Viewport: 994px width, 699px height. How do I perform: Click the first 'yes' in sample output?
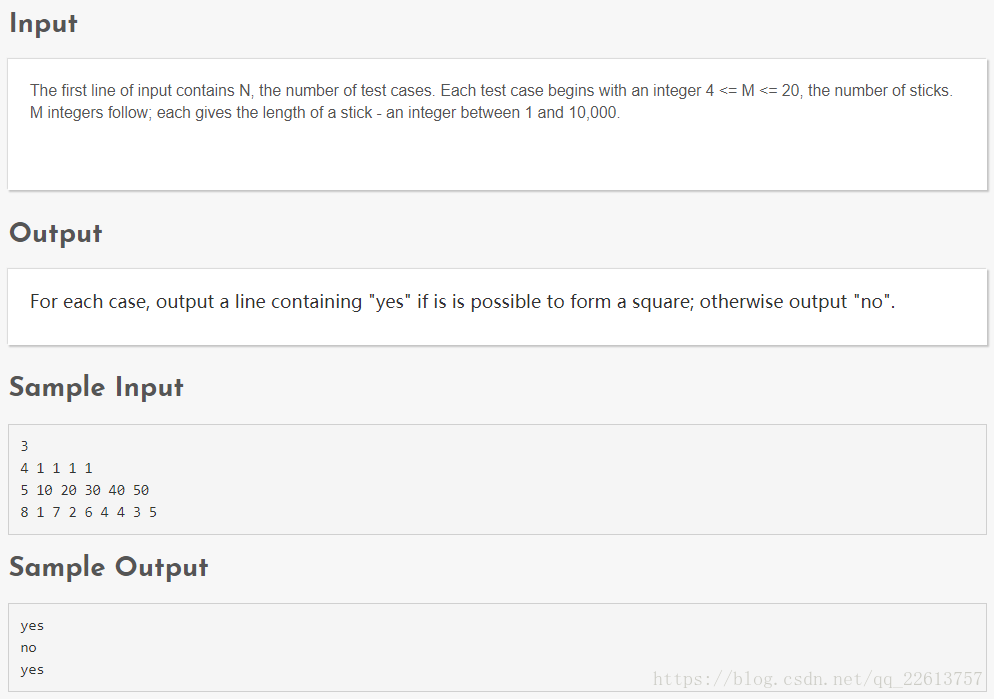pos(32,626)
